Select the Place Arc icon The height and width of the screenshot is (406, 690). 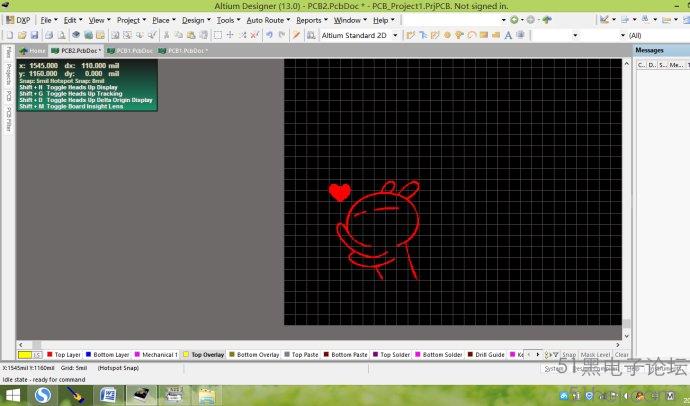pyautogui.click(x=472, y=35)
